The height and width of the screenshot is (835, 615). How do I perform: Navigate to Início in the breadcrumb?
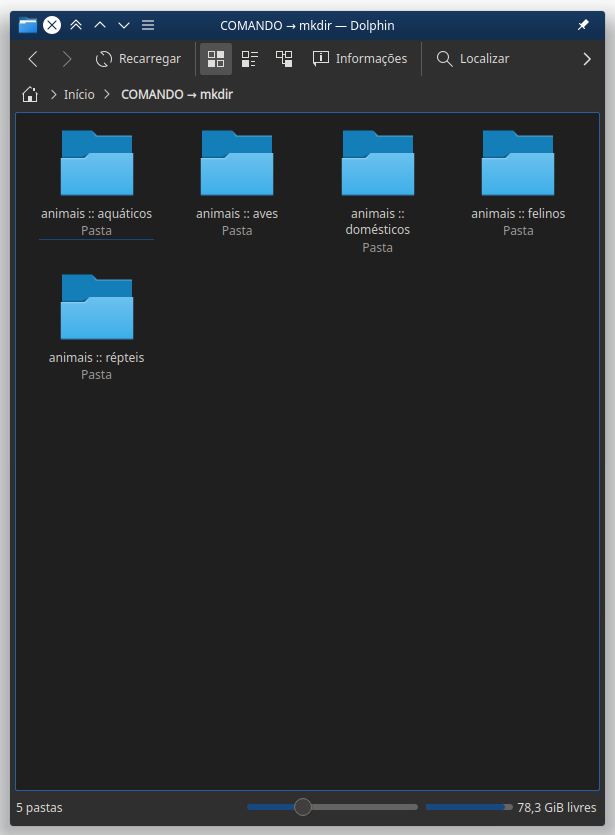click(79, 95)
